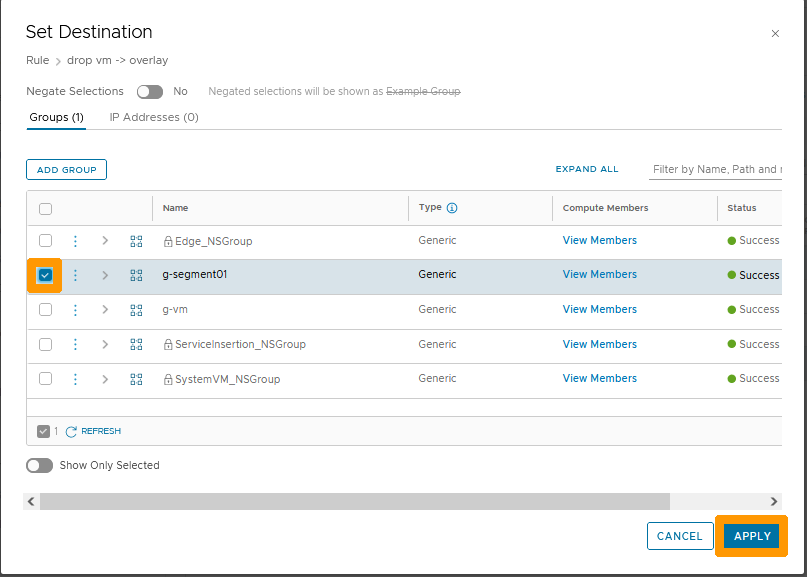Click the related groups icon beside g-vm
This screenshot has width=807, height=577.
click(x=136, y=309)
